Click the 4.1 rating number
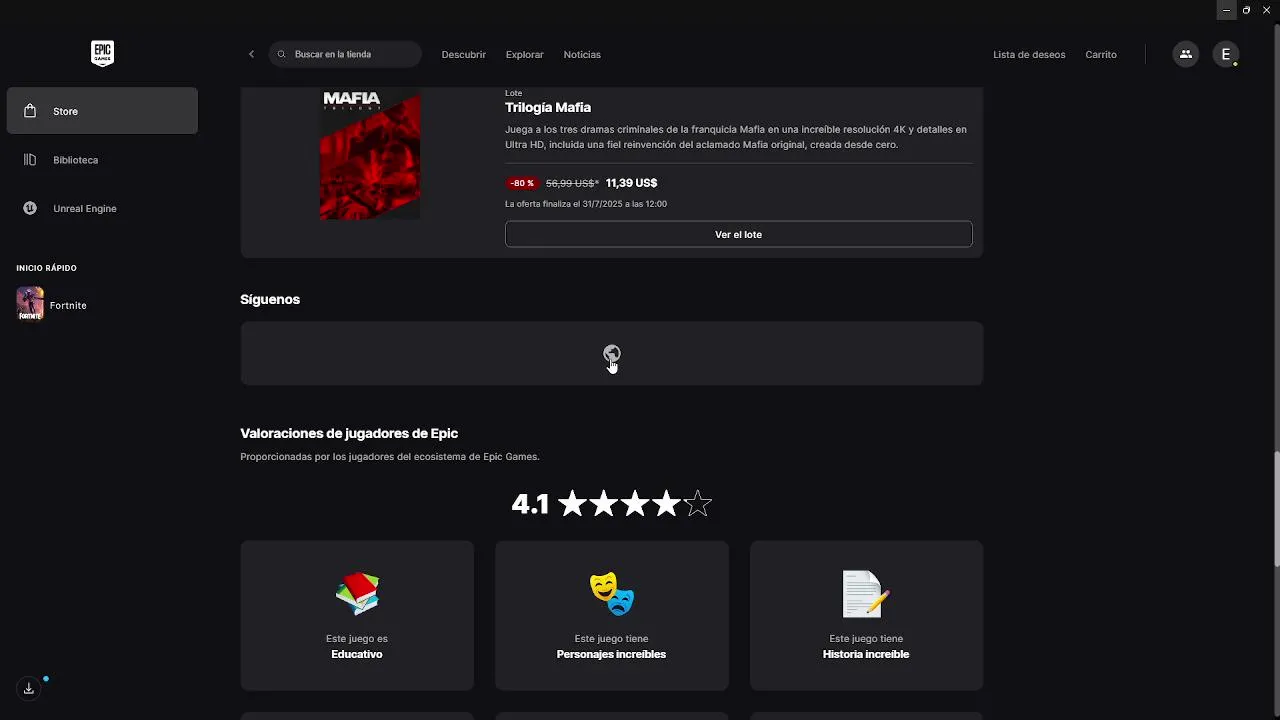The image size is (1280, 720). coord(530,504)
